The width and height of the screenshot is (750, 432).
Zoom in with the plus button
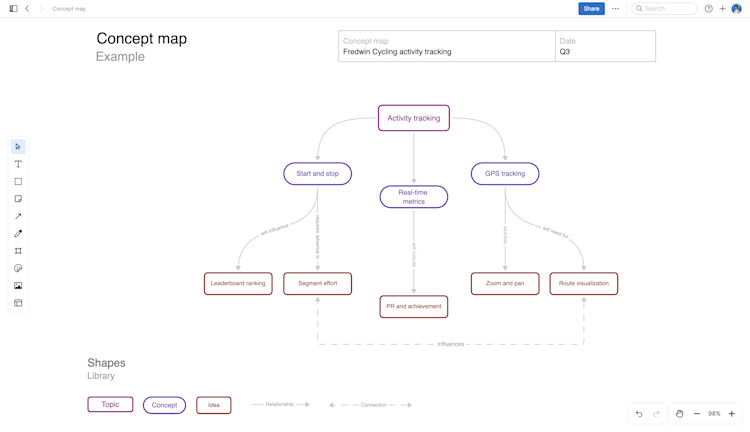pos(732,414)
